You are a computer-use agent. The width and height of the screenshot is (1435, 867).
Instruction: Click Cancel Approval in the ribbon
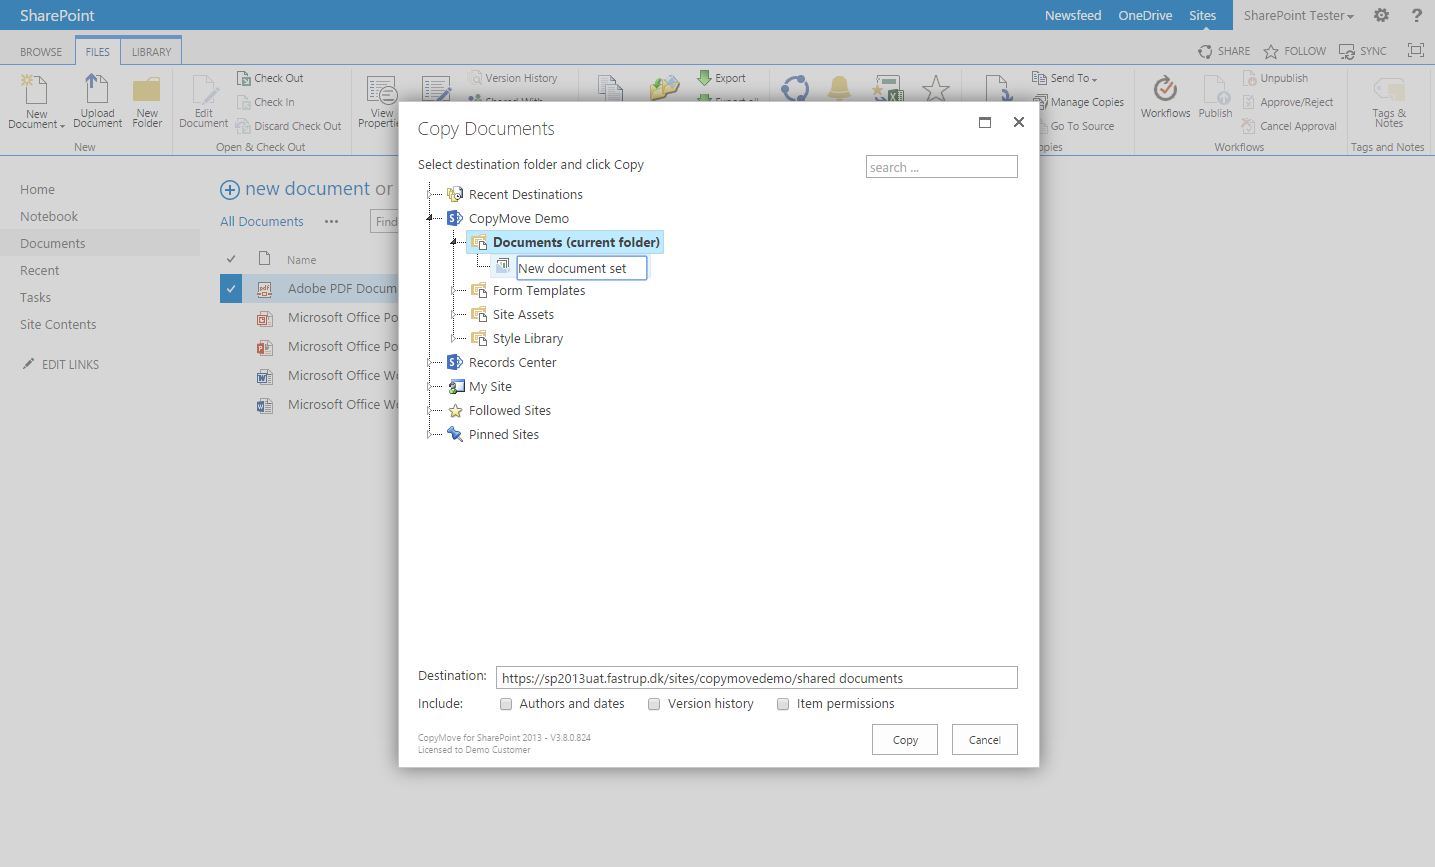coord(1290,126)
